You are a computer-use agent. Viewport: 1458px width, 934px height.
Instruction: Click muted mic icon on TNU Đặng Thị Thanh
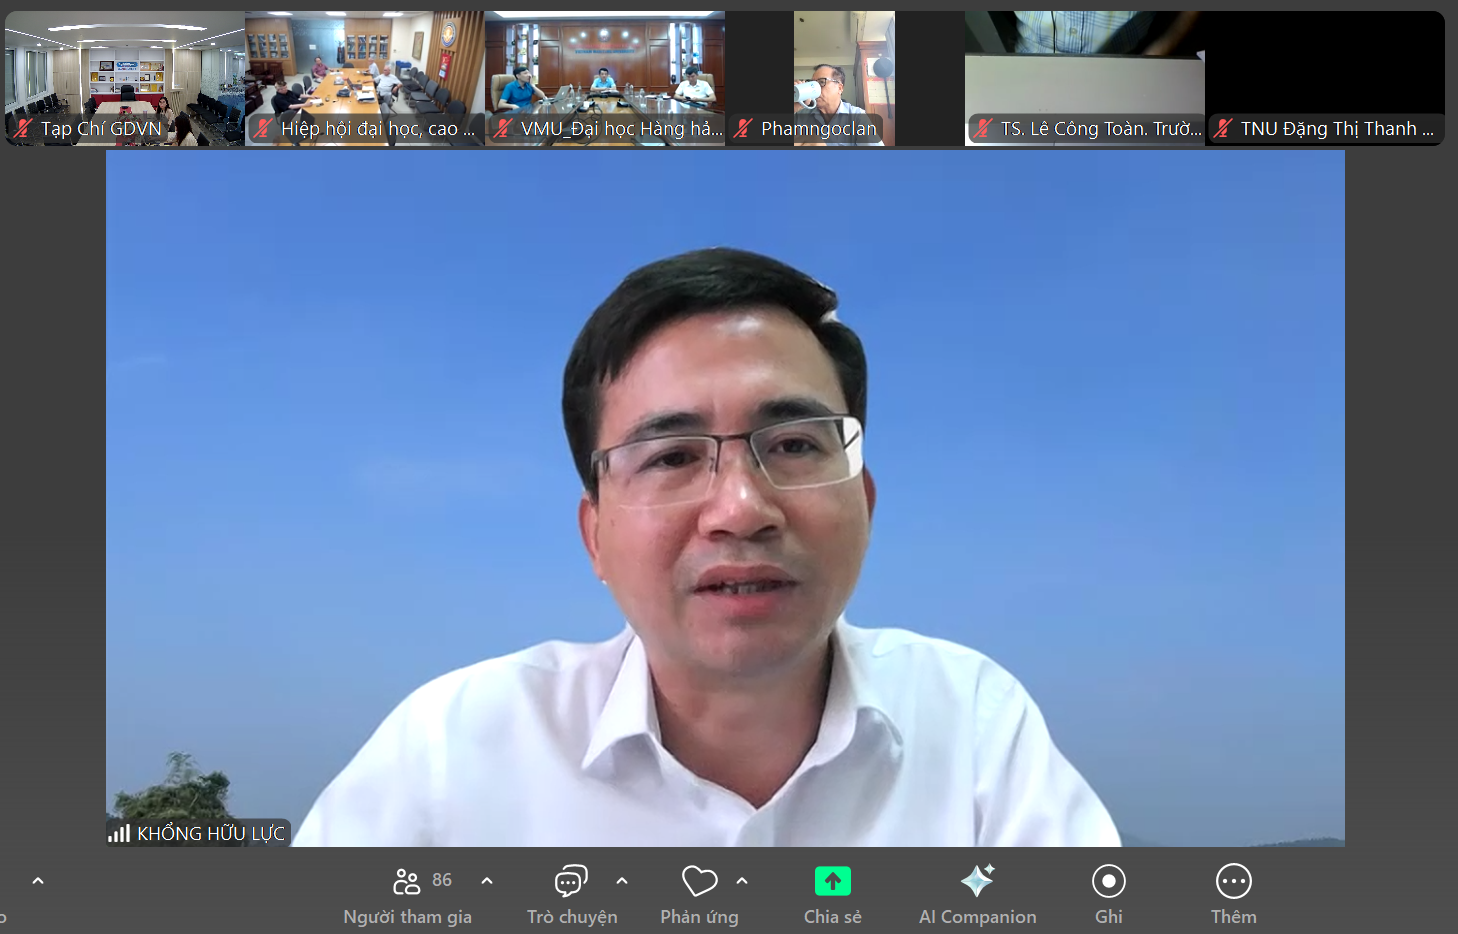[x=1223, y=128]
